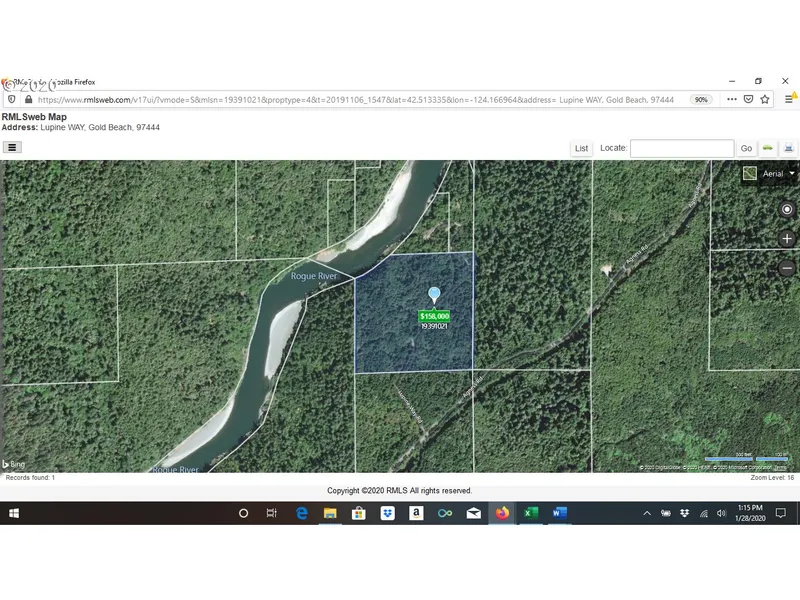The image size is (800, 600).
Task: Zoom in on the map with plus
Action: tap(787, 239)
